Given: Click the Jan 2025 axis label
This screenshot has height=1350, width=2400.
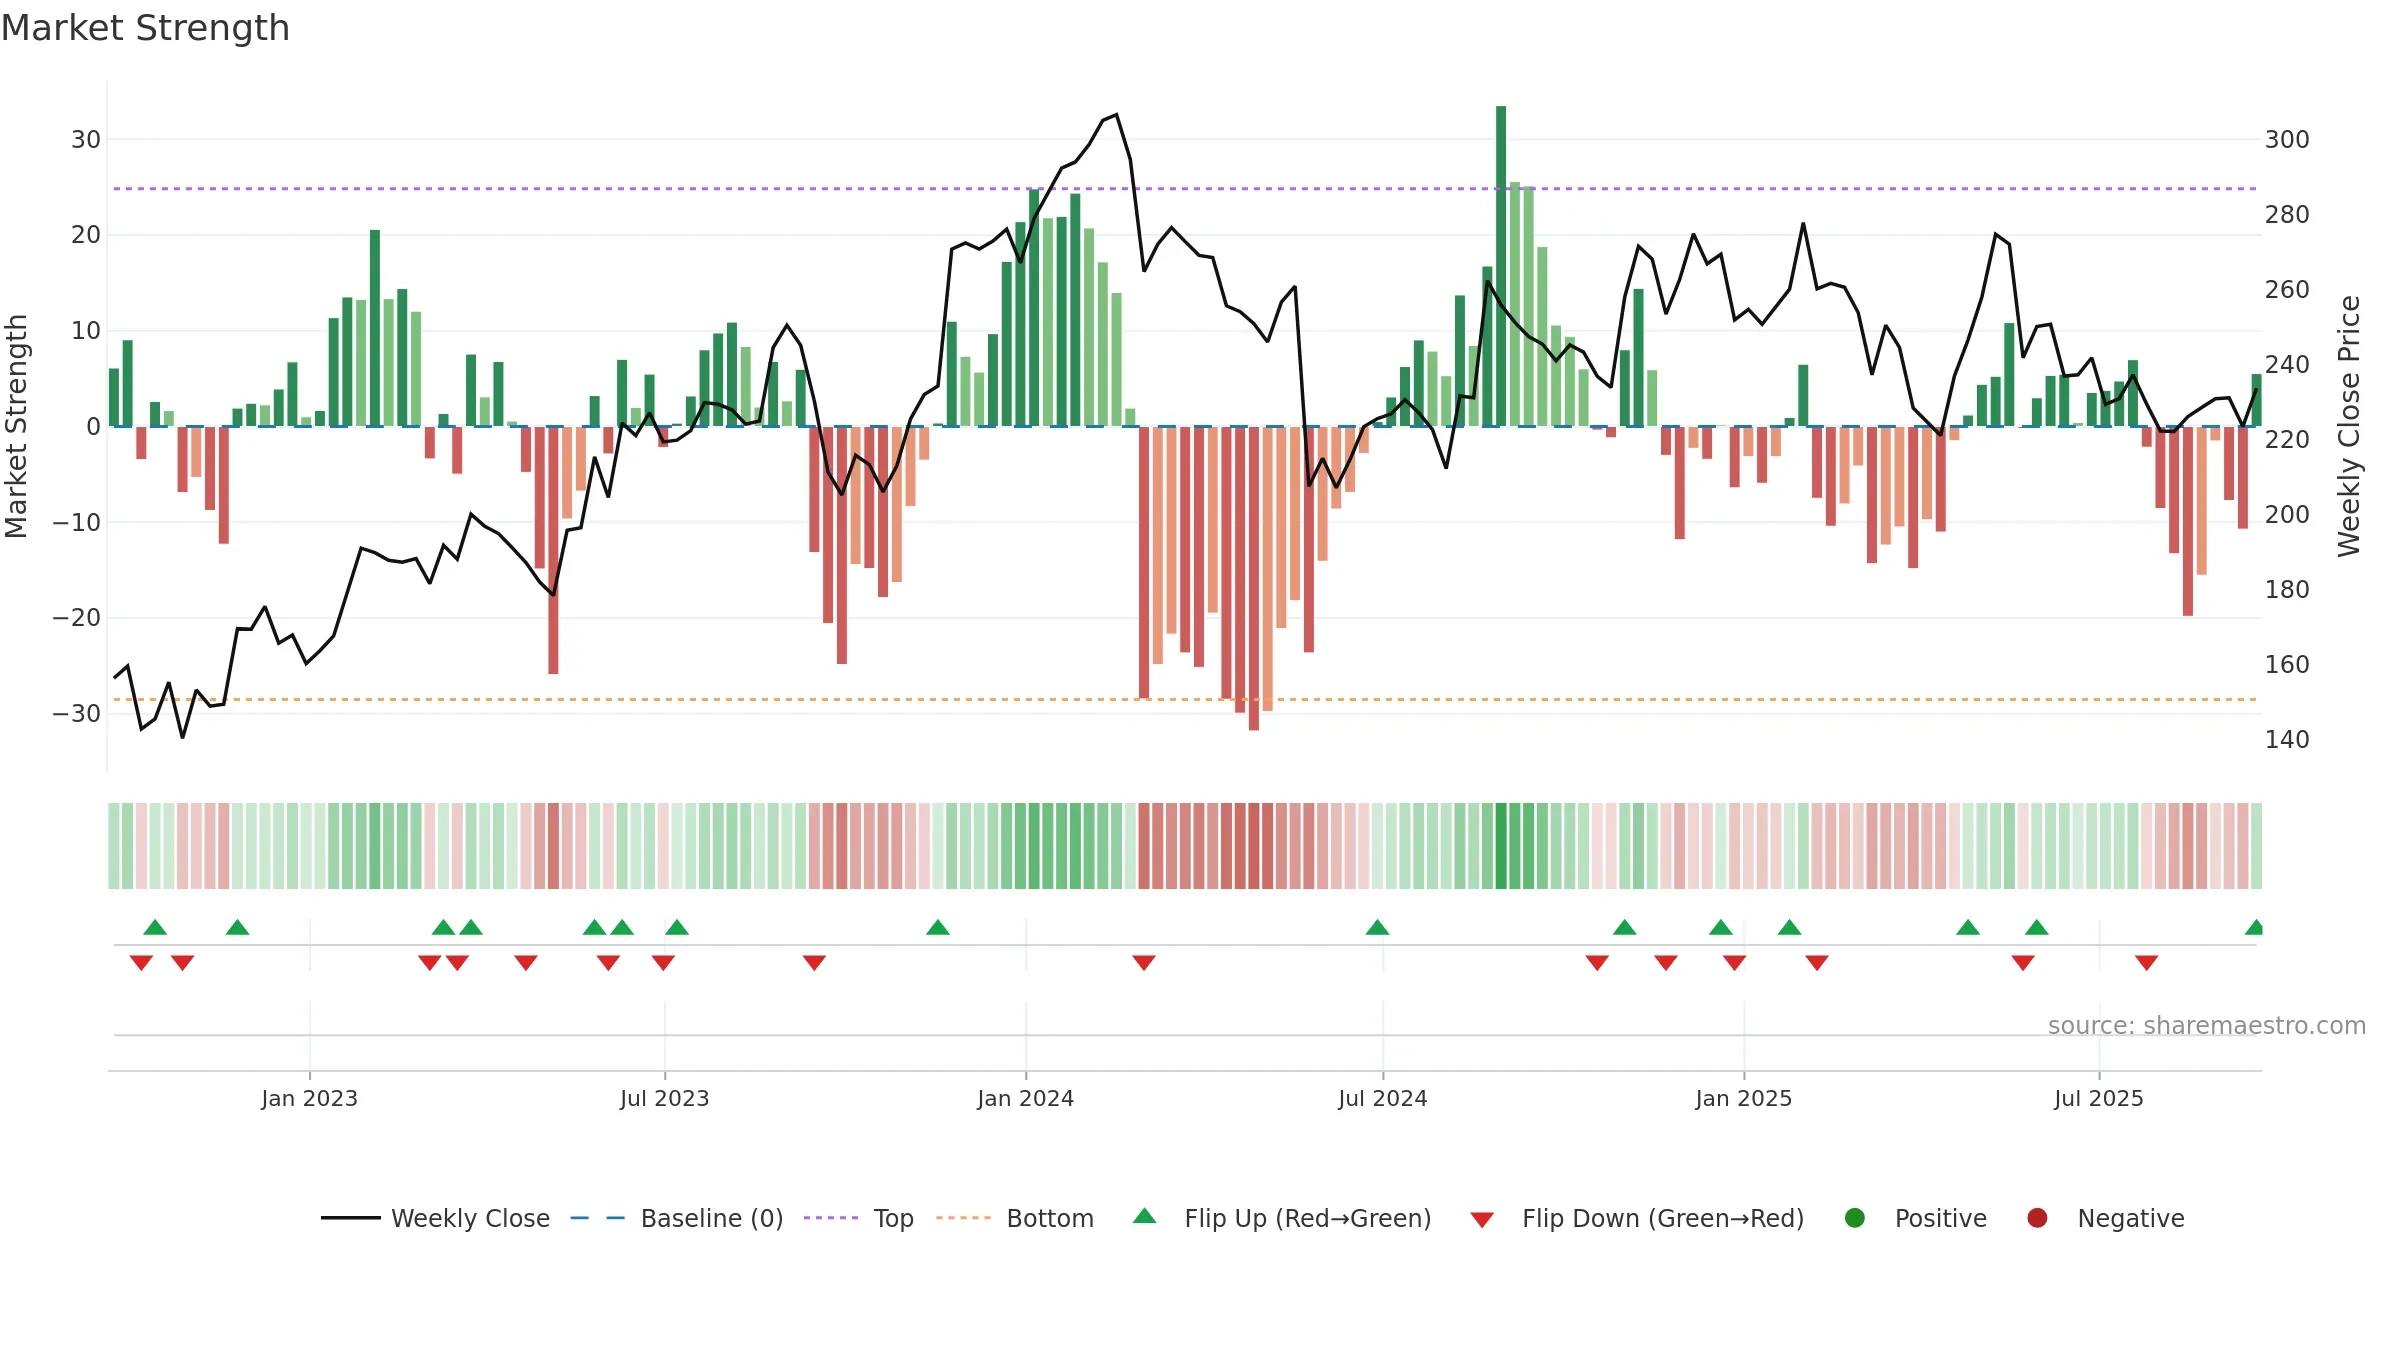Looking at the screenshot, I should (x=1744, y=1098).
